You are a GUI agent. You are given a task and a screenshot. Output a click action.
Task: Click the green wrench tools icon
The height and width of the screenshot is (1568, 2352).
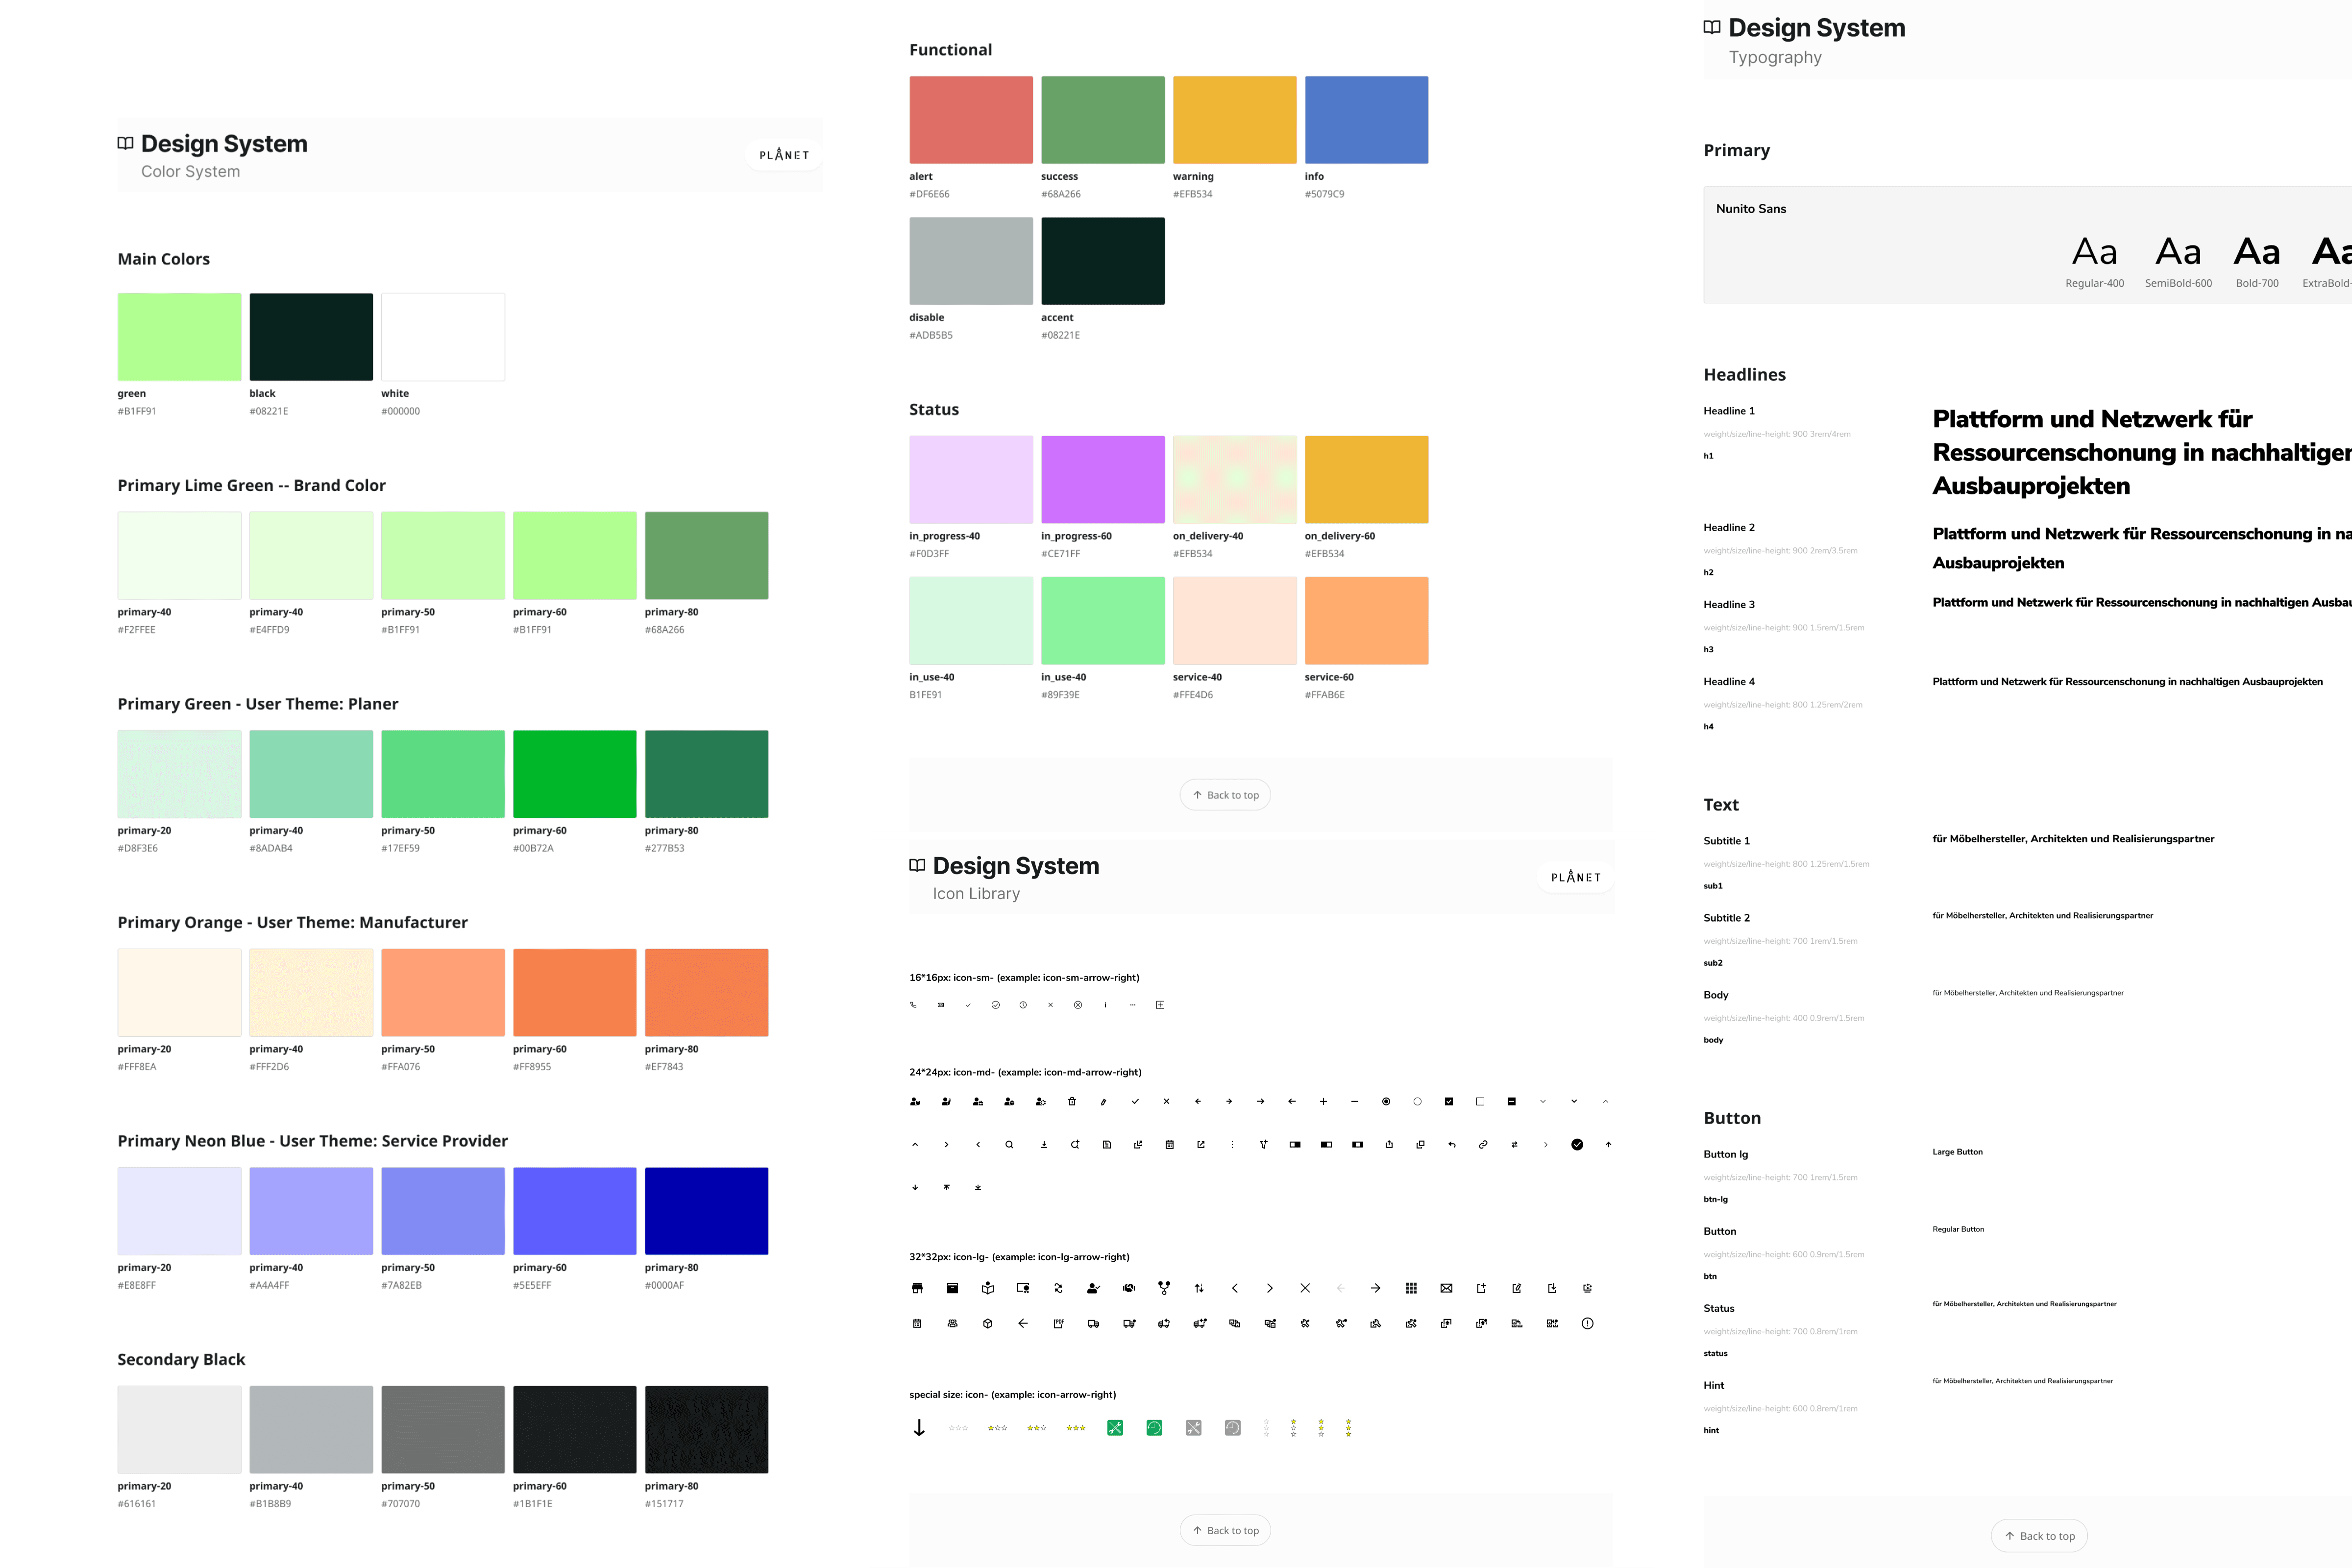pyautogui.click(x=1115, y=1428)
